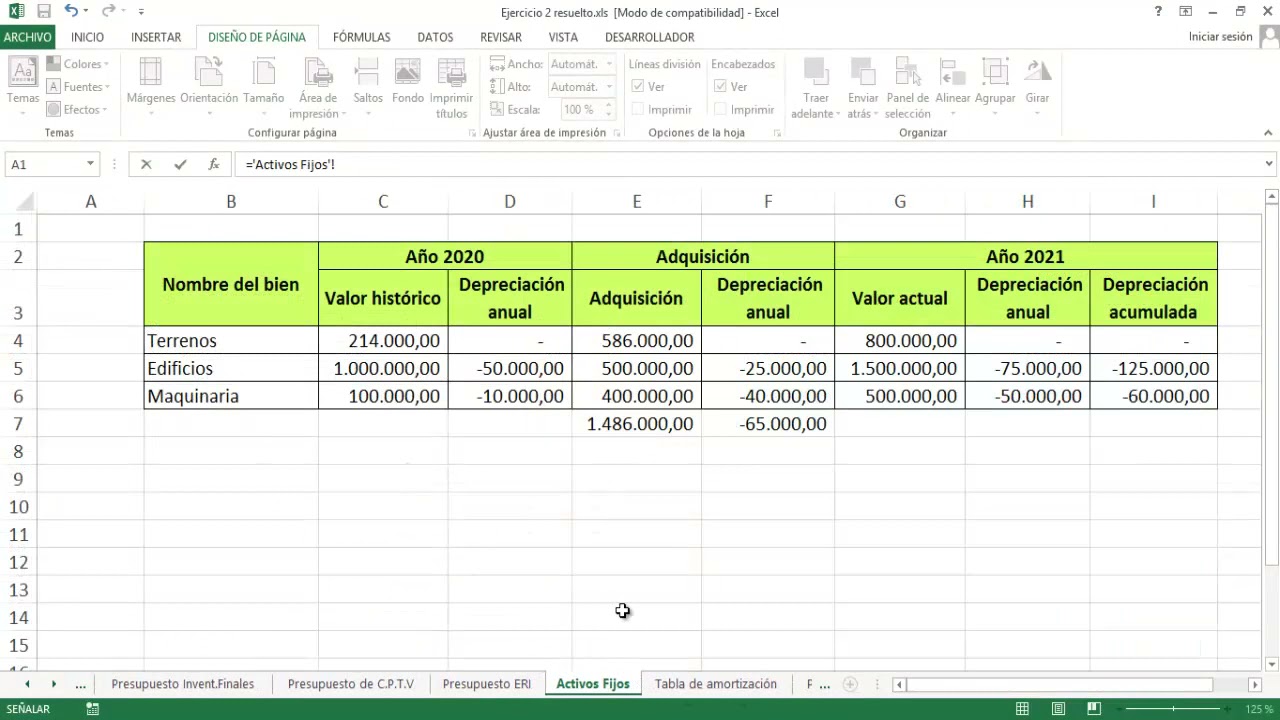Screen dimensions: 1280x720
Task: Switch to the FÓRMULAS ribbon tab
Action: [361, 37]
